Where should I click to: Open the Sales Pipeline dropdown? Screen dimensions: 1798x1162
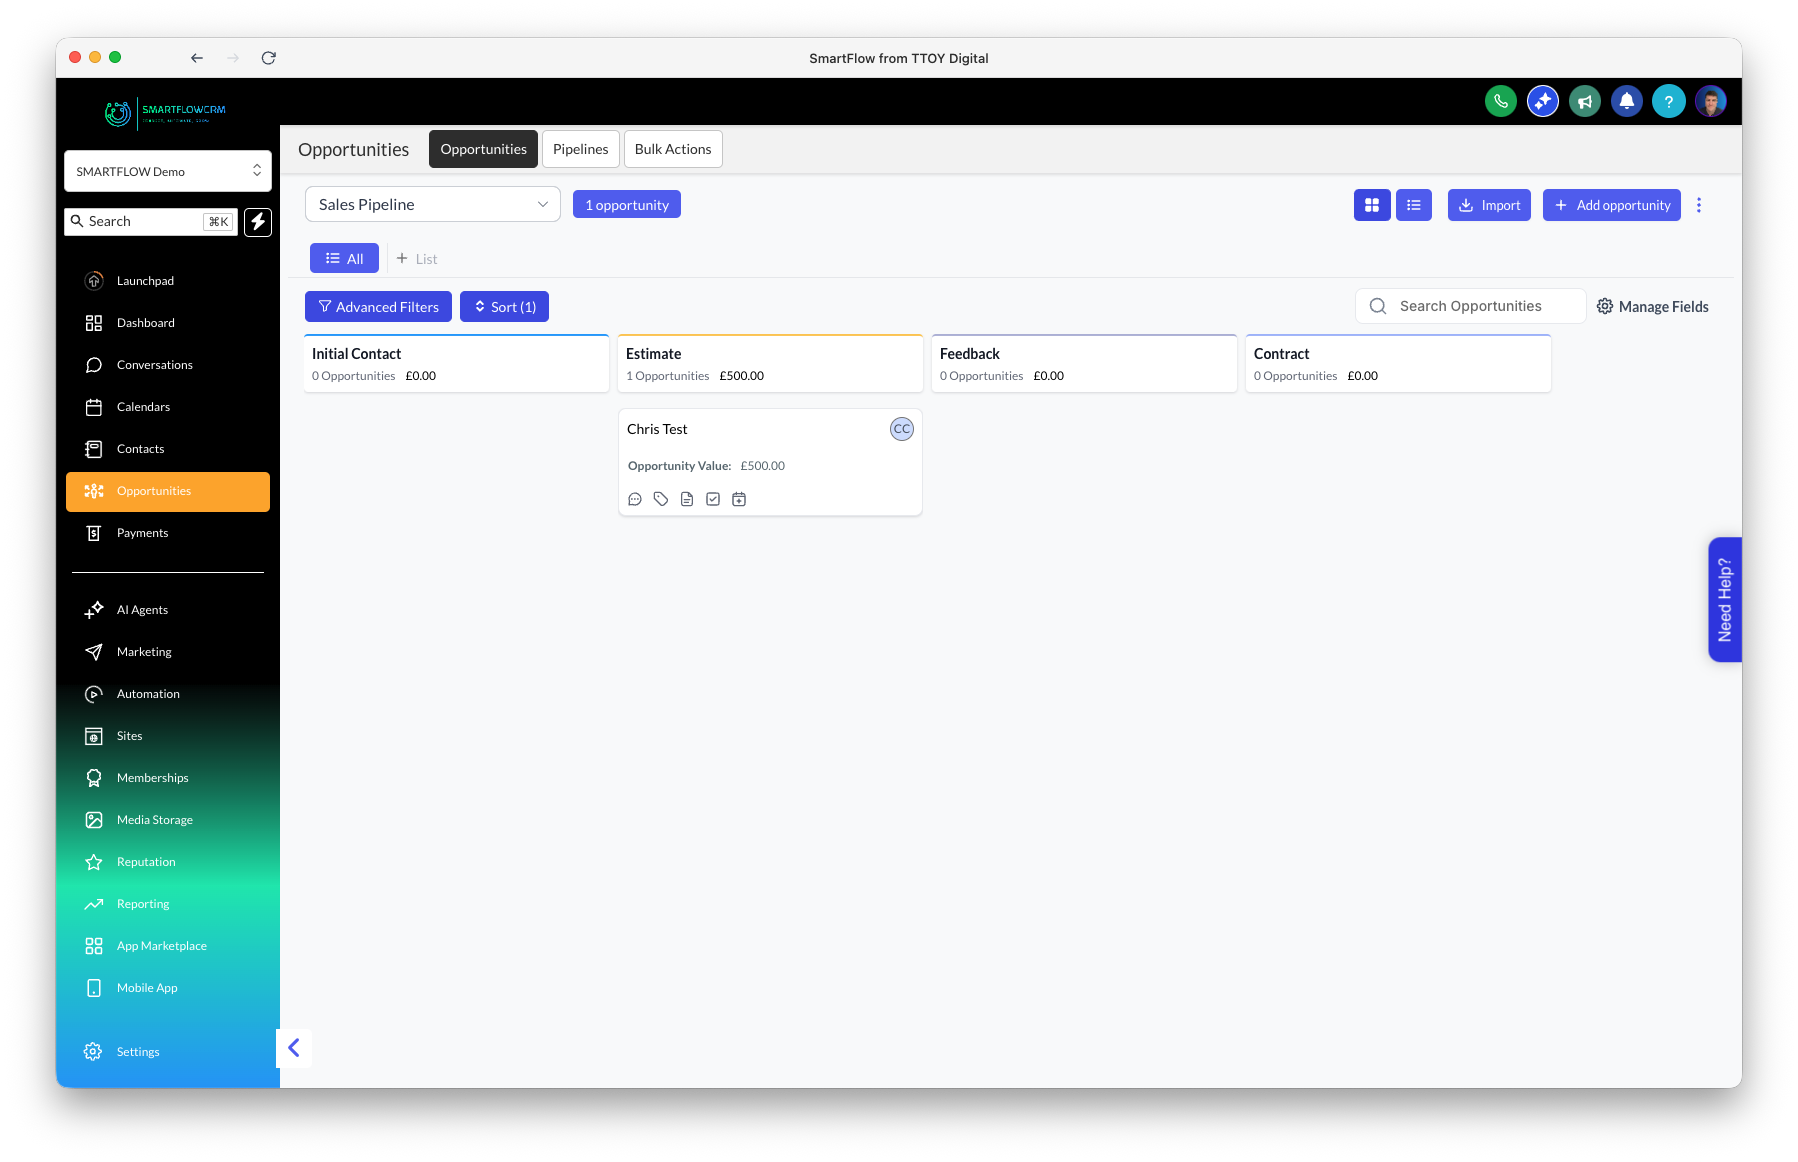(x=432, y=204)
